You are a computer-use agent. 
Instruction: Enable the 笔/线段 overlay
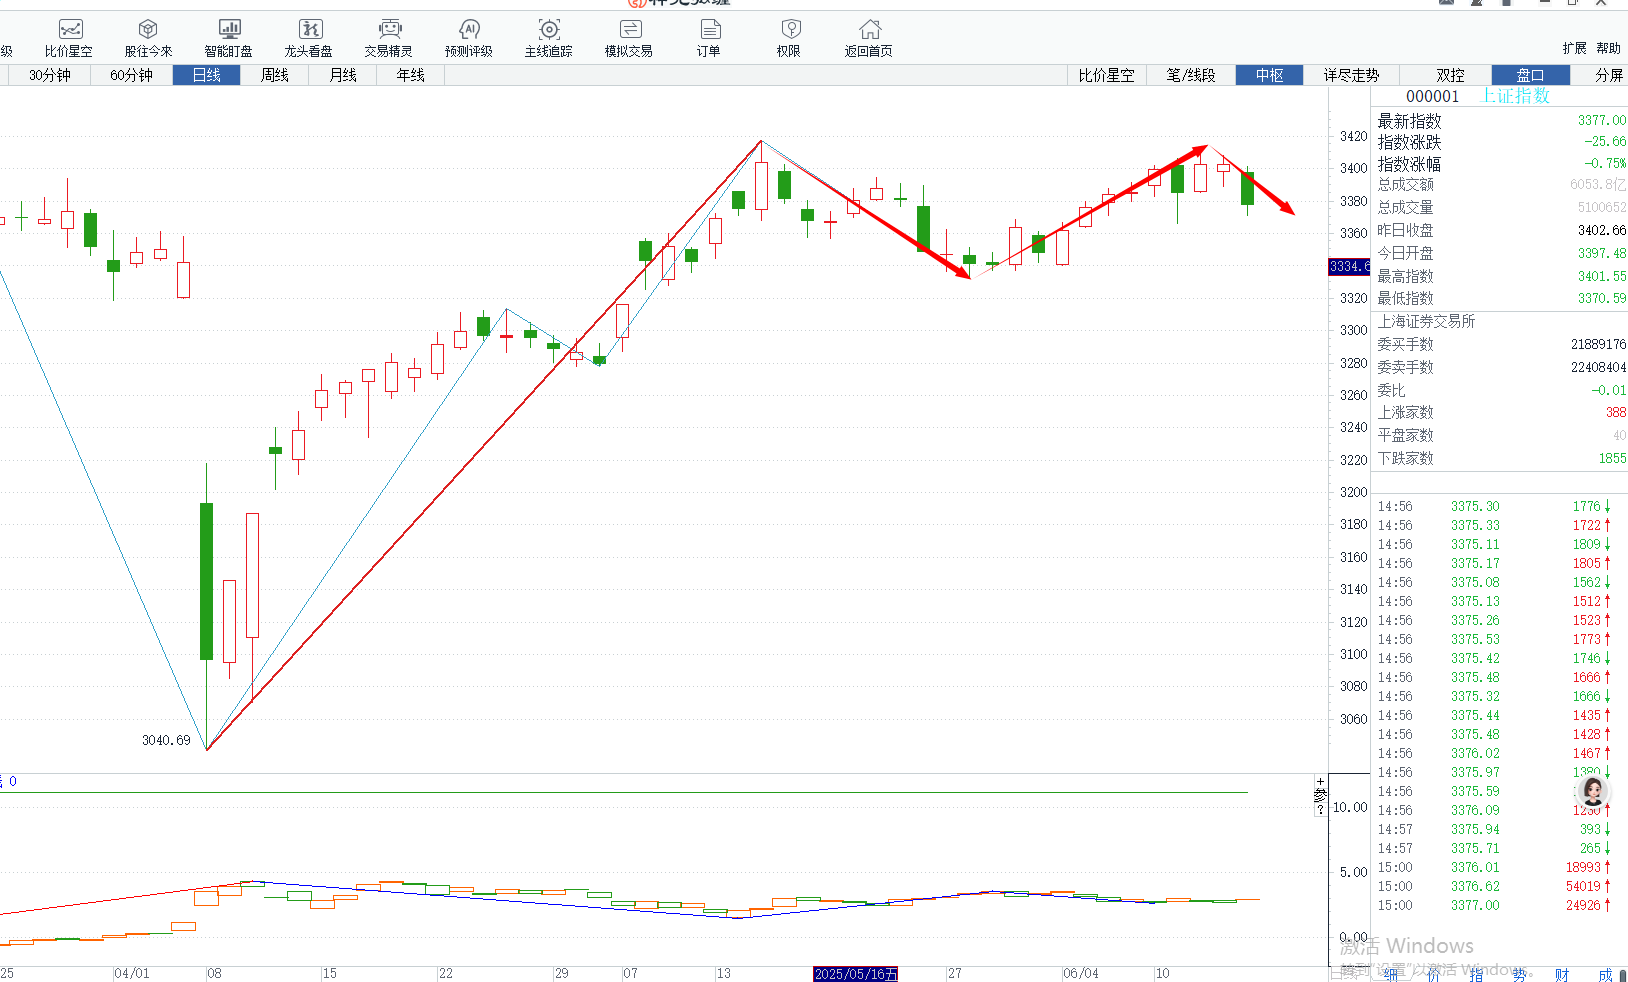(x=1191, y=75)
